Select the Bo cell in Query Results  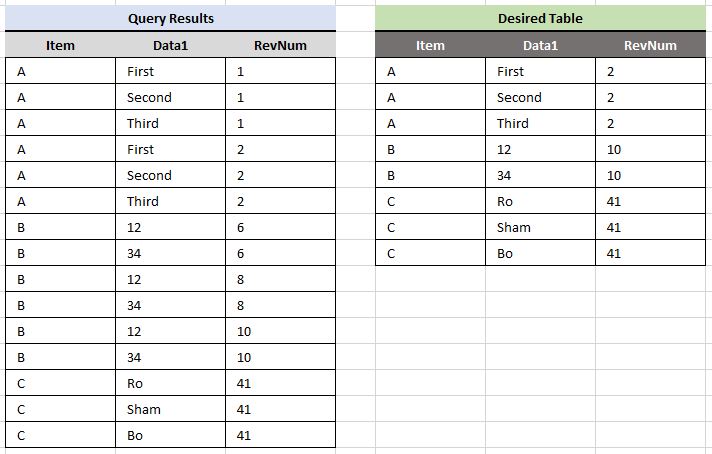170,435
